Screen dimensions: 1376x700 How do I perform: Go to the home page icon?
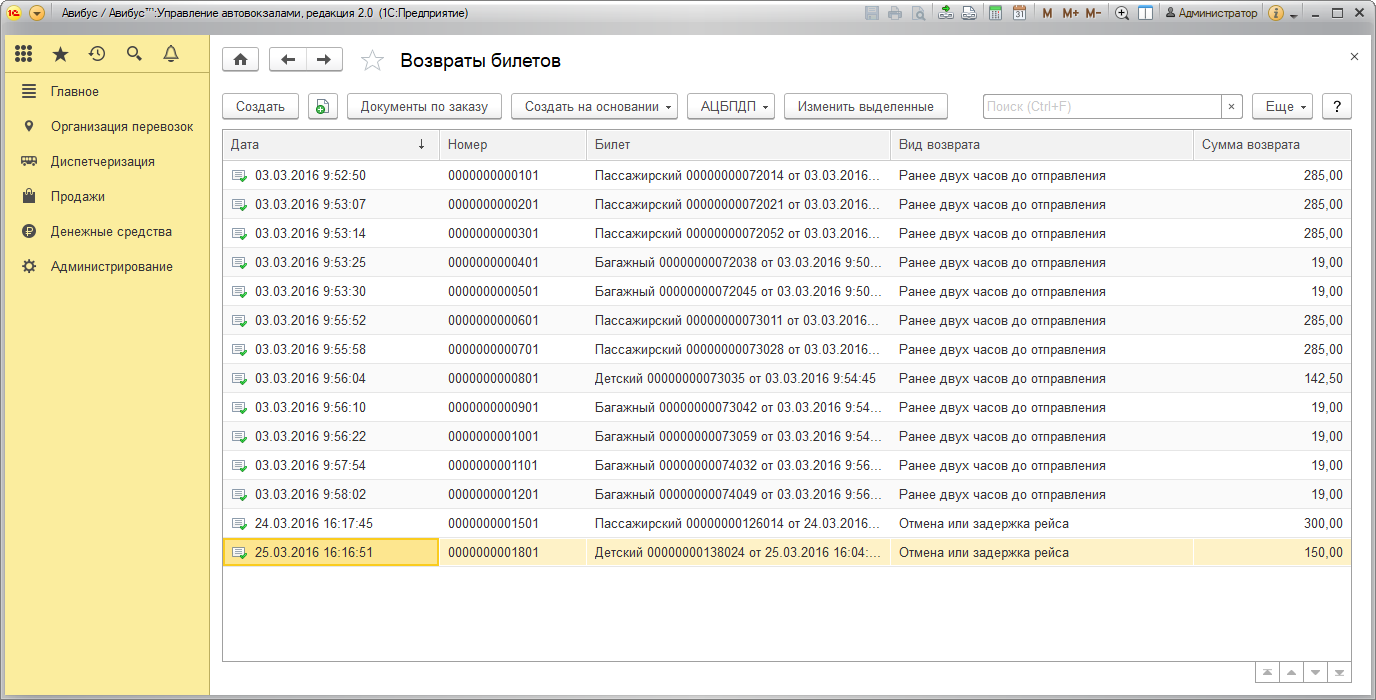point(240,60)
